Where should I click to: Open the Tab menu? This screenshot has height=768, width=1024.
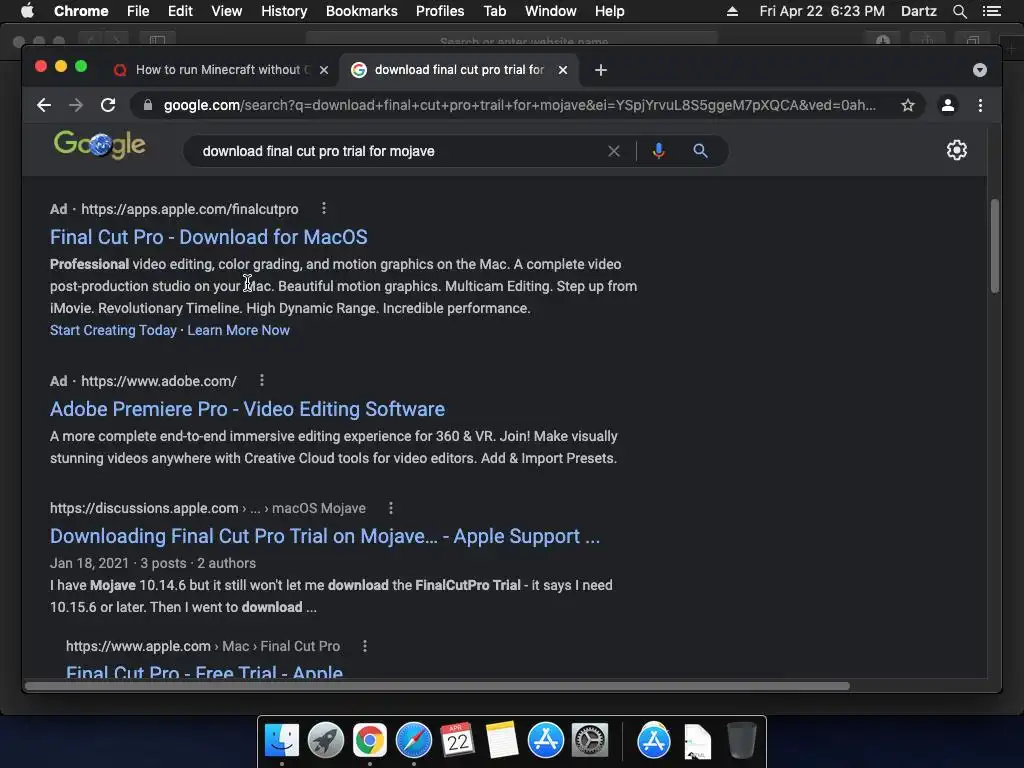pyautogui.click(x=494, y=11)
